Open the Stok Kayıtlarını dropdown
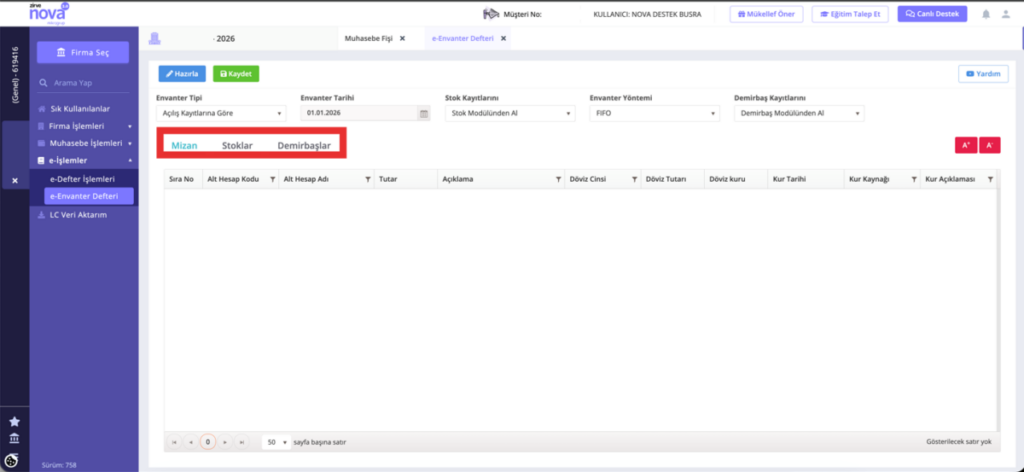Image resolution: width=1024 pixels, height=472 pixels. [x=510, y=114]
